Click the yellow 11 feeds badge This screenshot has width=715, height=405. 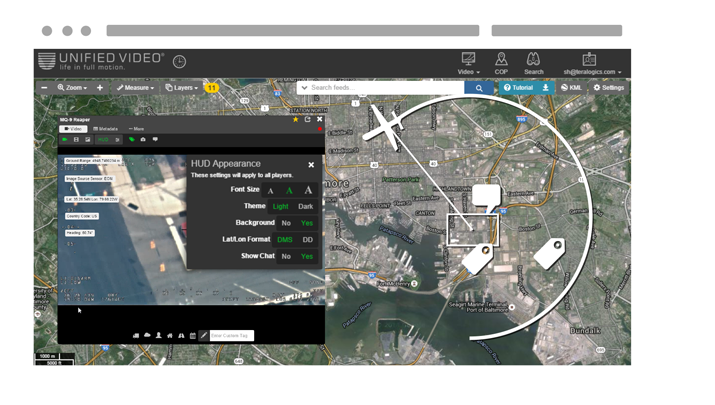coord(212,88)
